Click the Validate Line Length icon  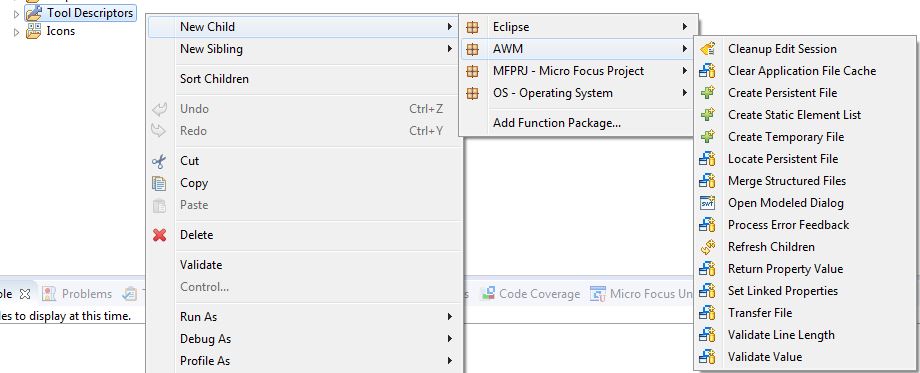coord(708,335)
